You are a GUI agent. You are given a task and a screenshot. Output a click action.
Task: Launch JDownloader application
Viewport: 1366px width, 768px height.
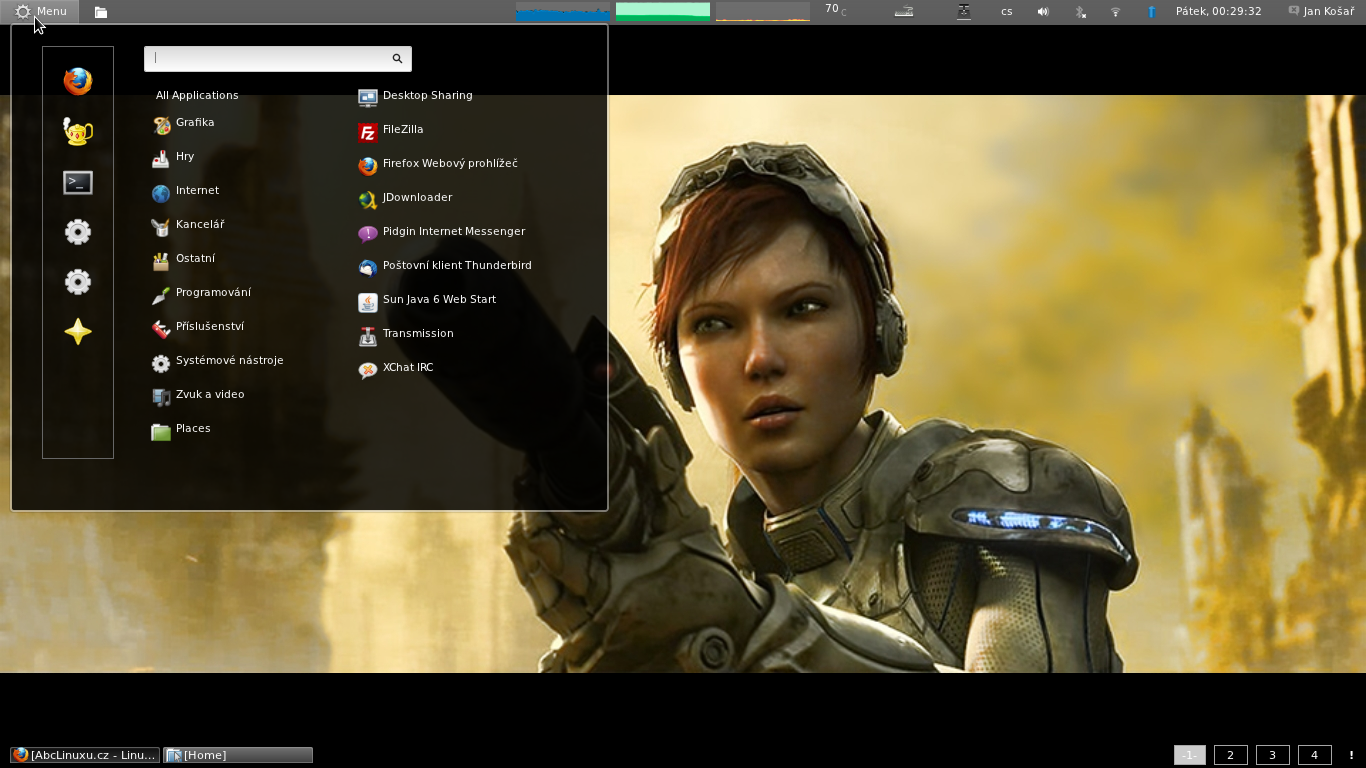(416, 198)
